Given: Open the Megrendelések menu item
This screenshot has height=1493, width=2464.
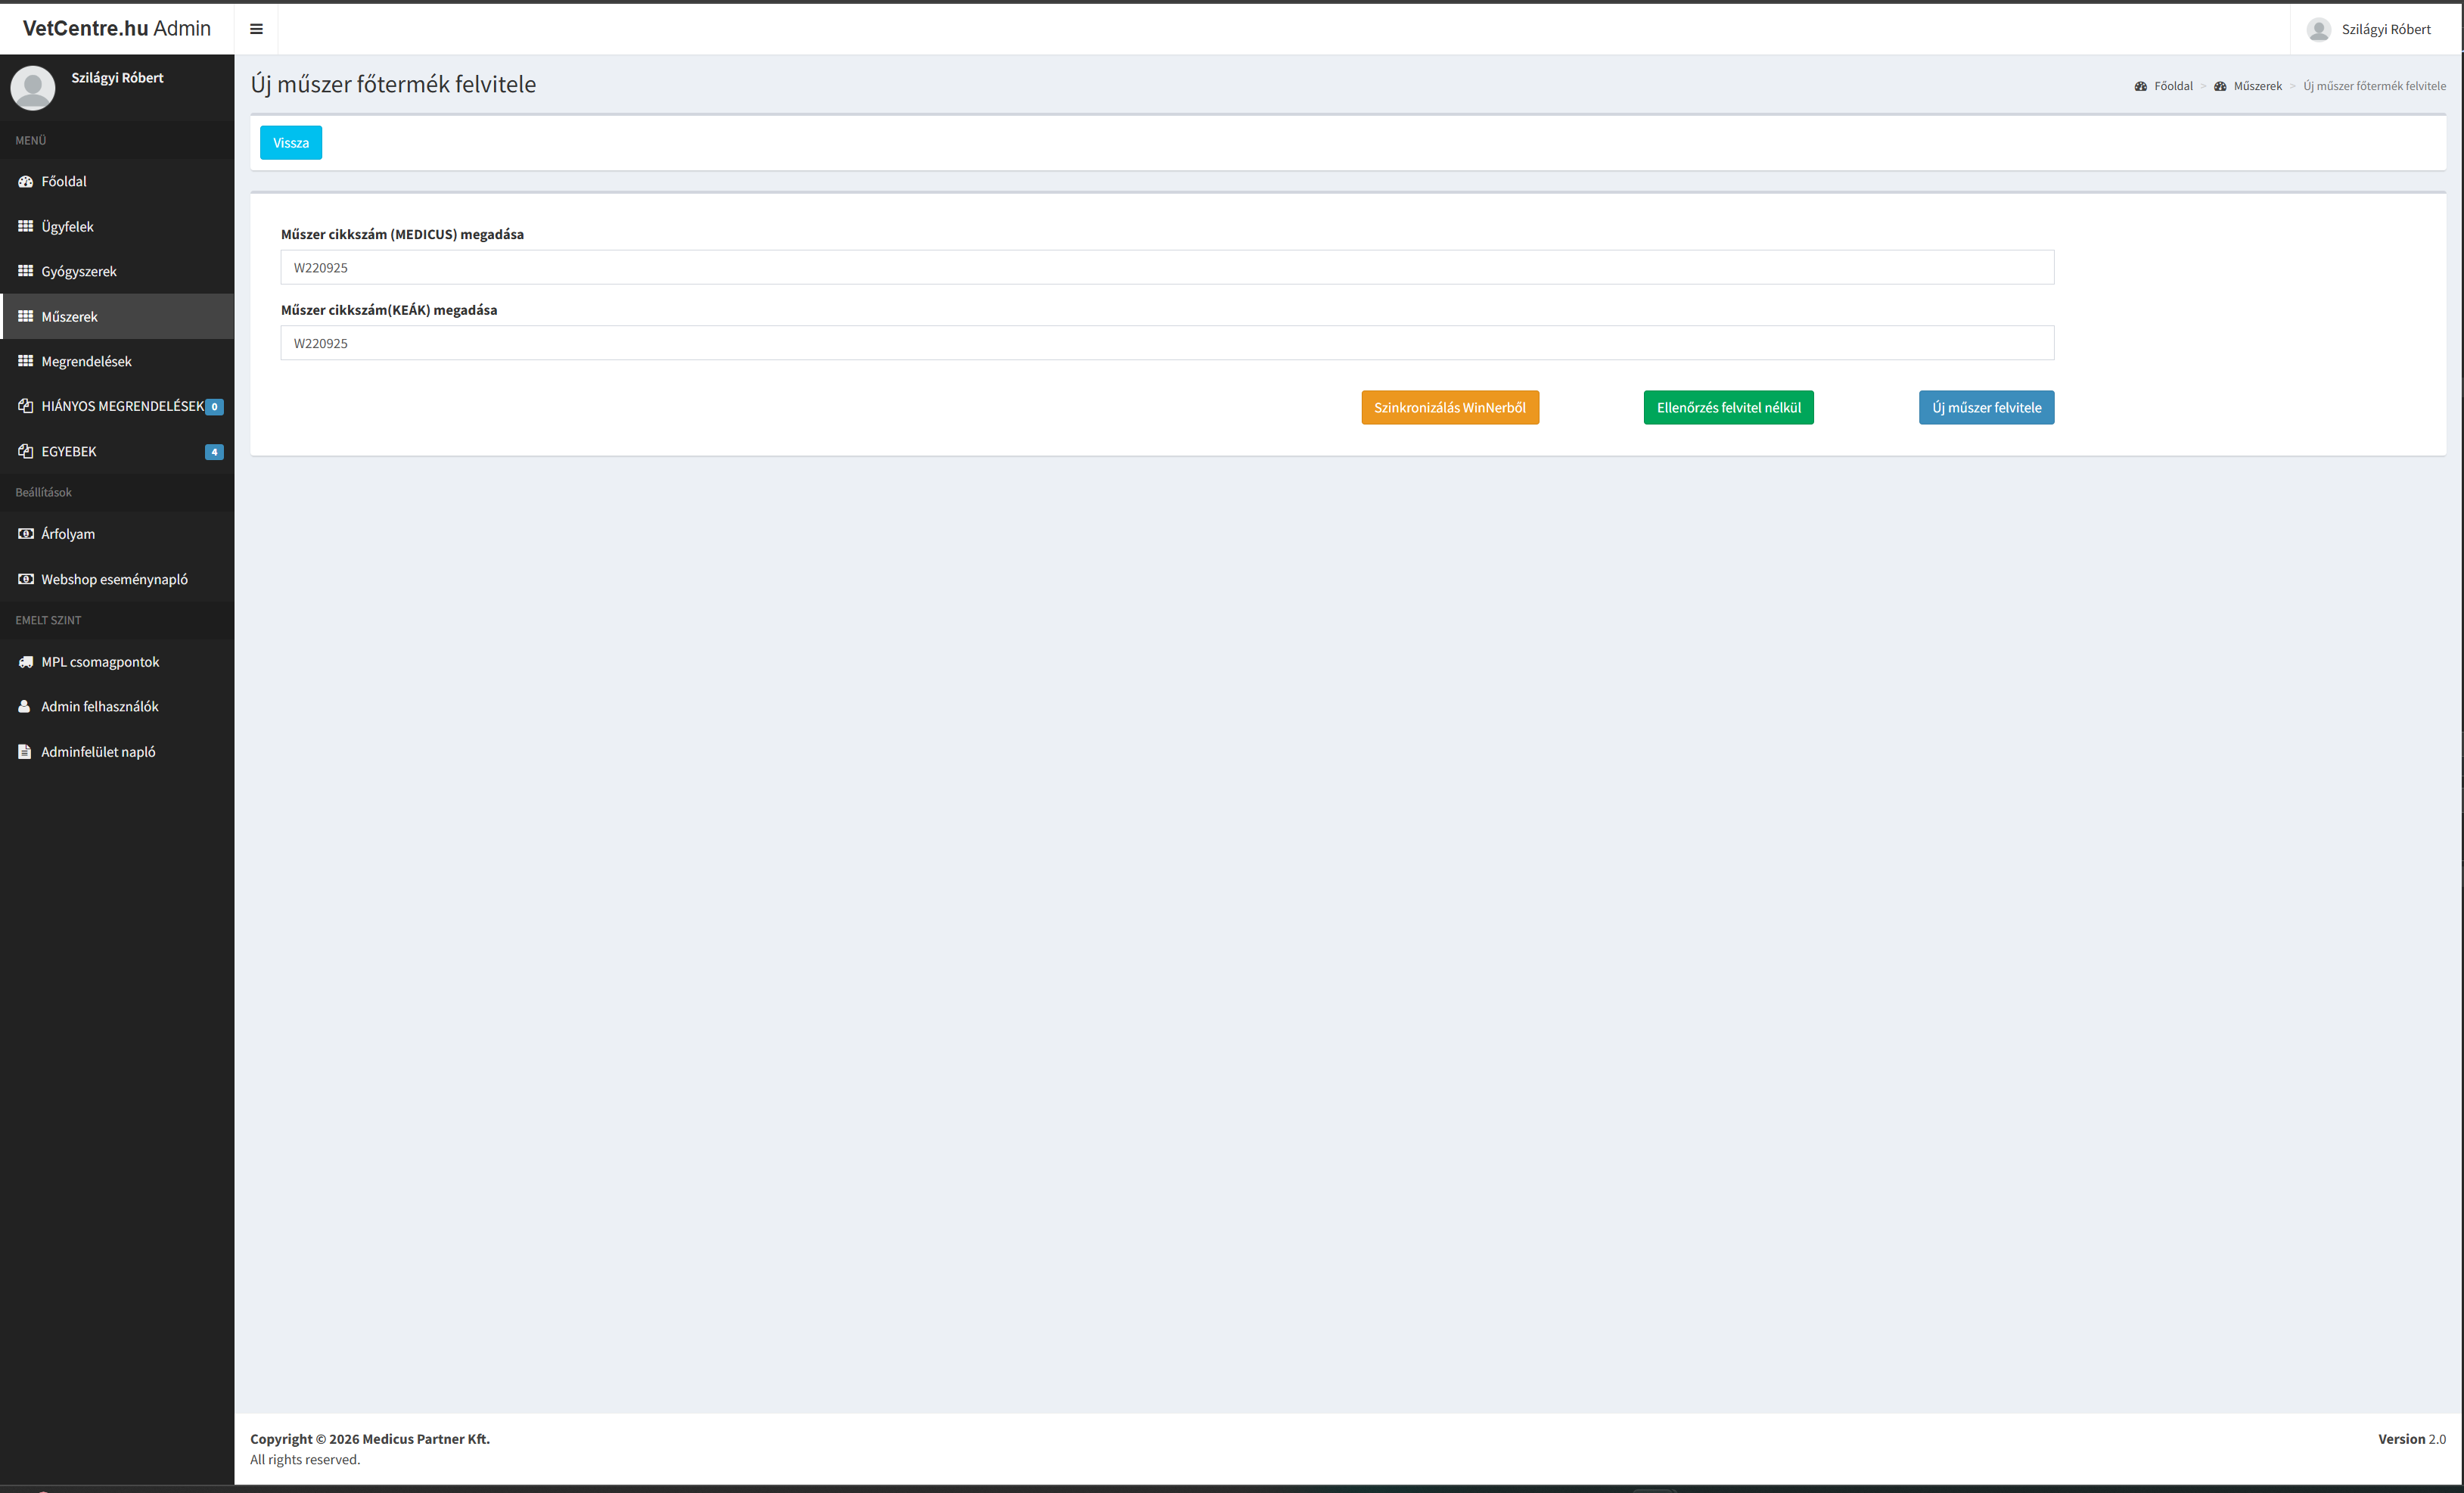Looking at the screenshot, I should 86,361.
